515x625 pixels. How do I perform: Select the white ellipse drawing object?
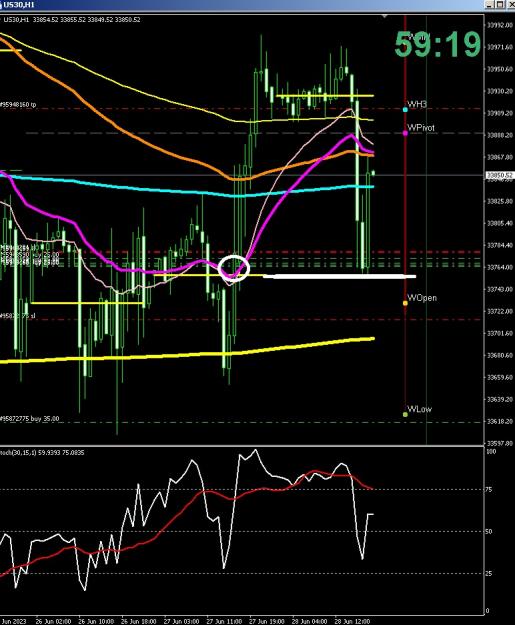click(234, 268)
